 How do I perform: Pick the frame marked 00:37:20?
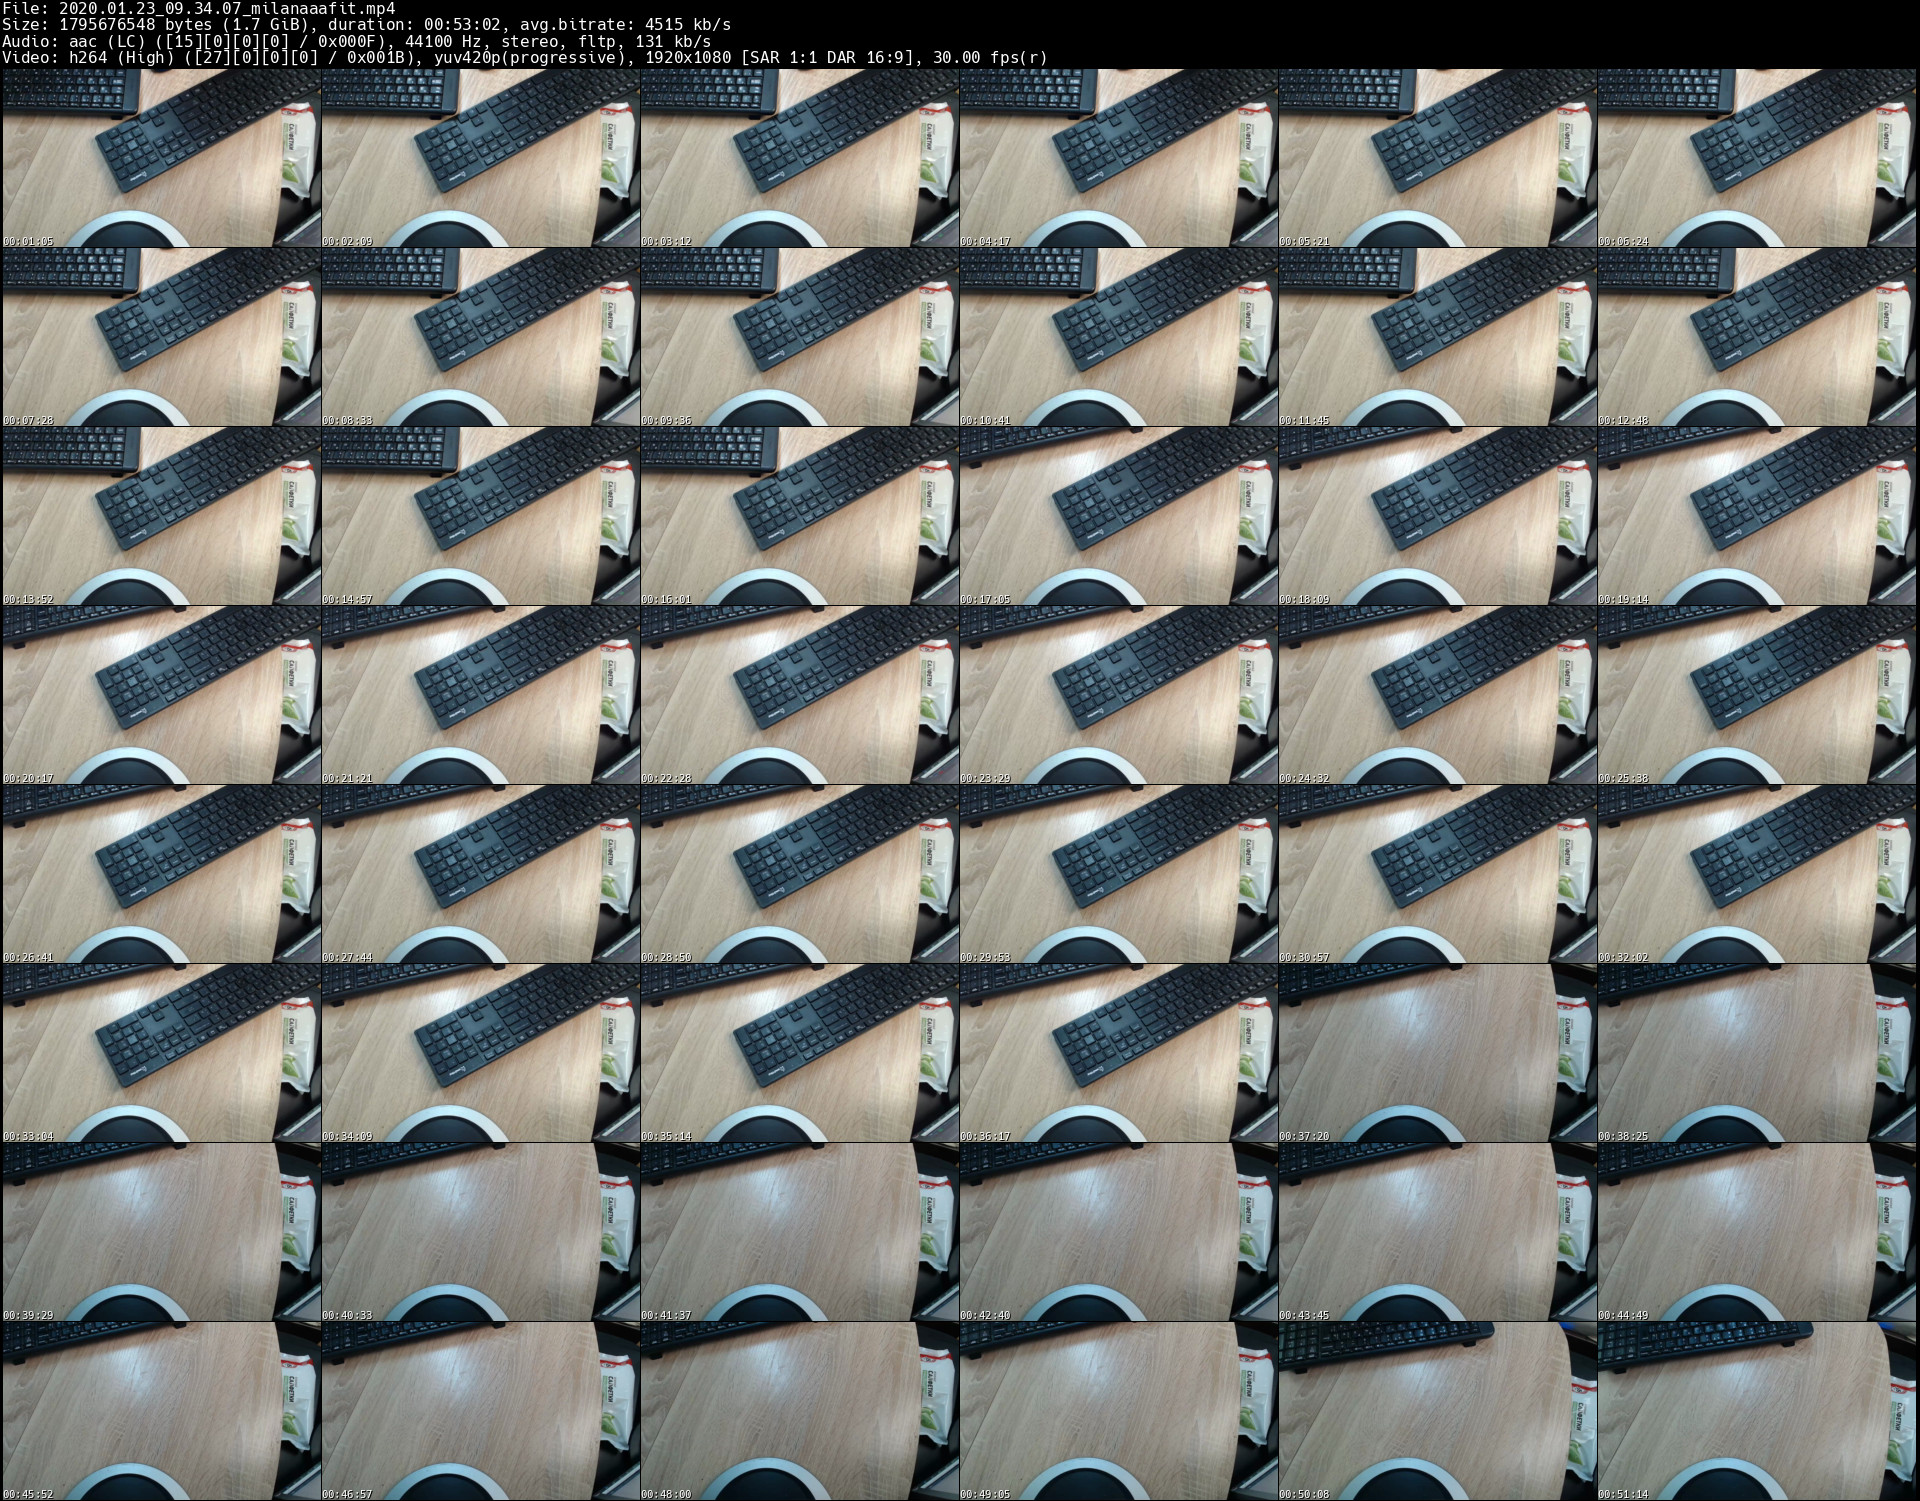[1437, 1053]
